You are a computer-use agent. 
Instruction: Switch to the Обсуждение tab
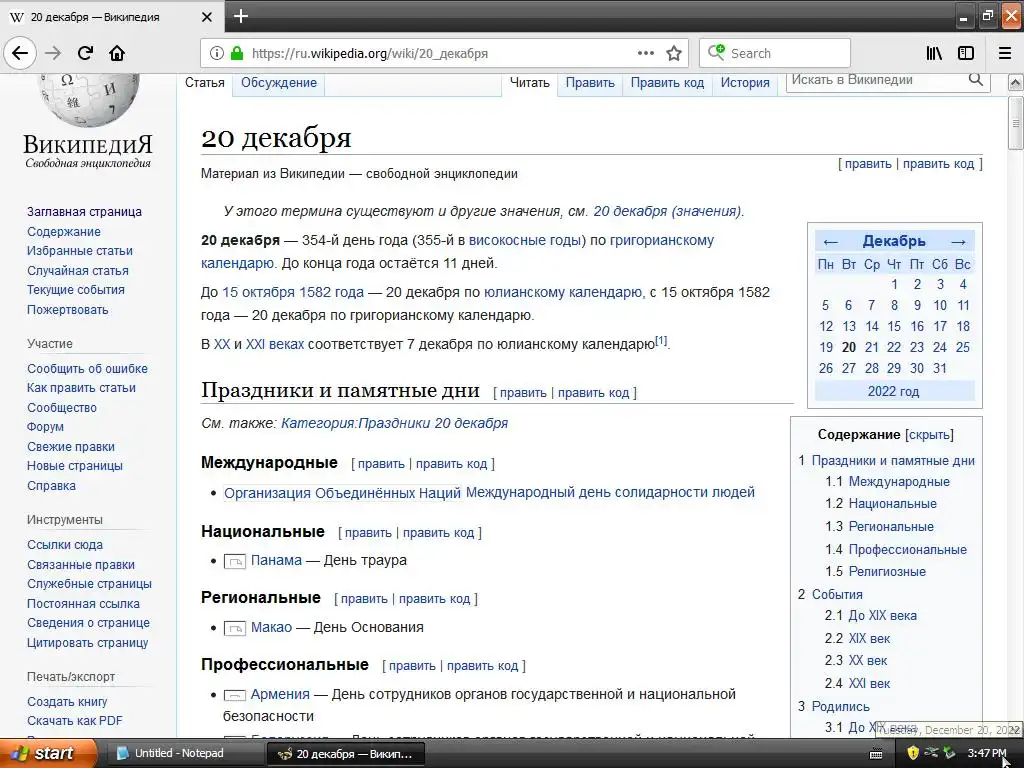coord(279,82)
